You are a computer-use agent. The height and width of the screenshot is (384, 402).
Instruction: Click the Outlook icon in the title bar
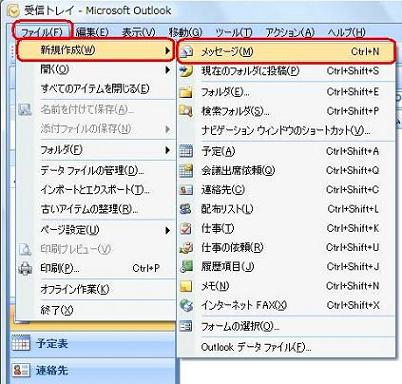pos(12,11)
